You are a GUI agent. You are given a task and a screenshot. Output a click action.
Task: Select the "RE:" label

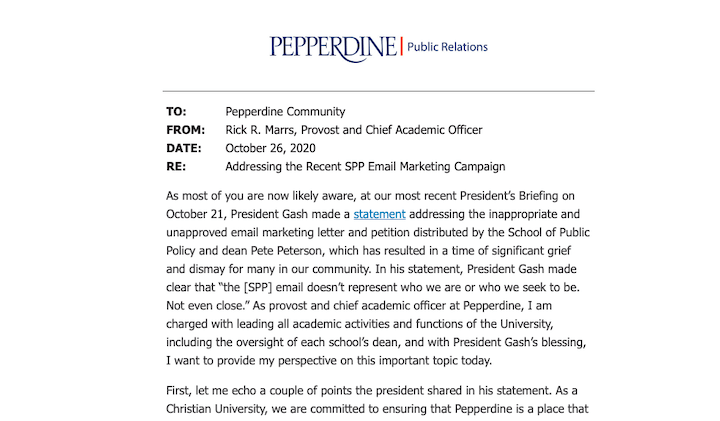tap(176, 167)
